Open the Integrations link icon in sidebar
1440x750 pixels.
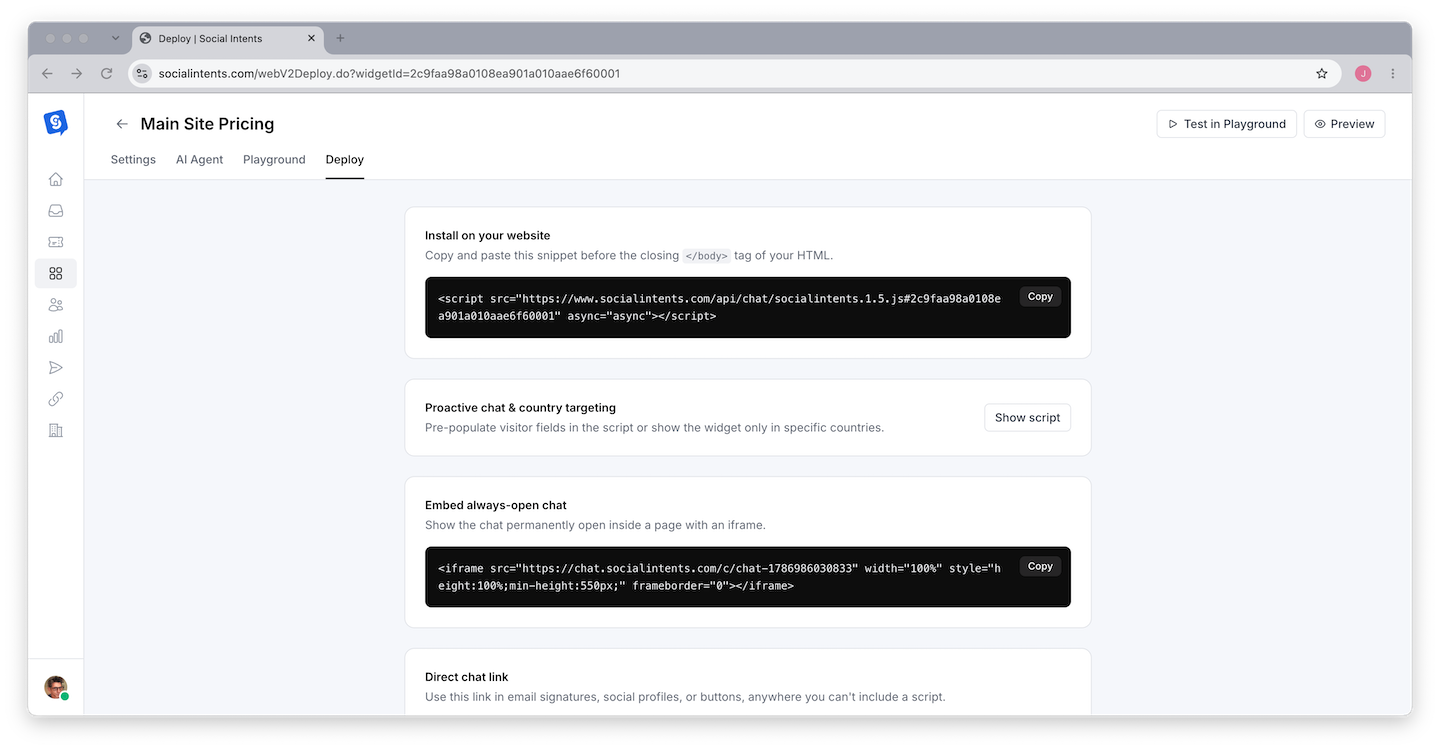(x=56, y=399)
